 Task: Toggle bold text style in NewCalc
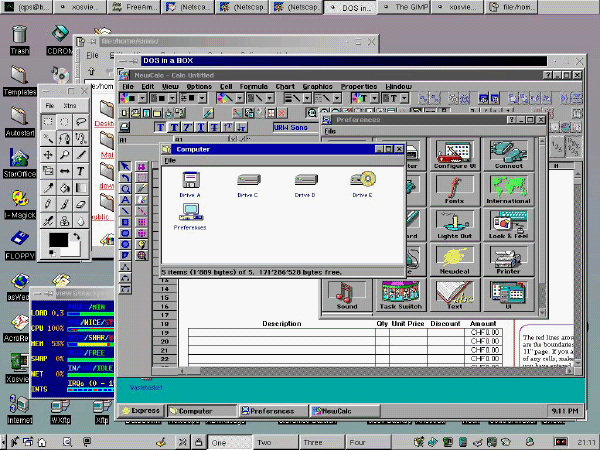pyautogui.click(x=174, y=127)
